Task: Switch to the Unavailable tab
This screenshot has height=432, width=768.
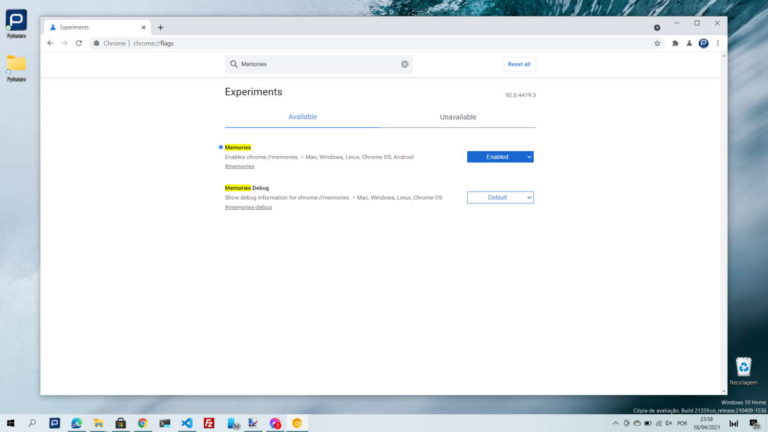Action: pos(458,117)
